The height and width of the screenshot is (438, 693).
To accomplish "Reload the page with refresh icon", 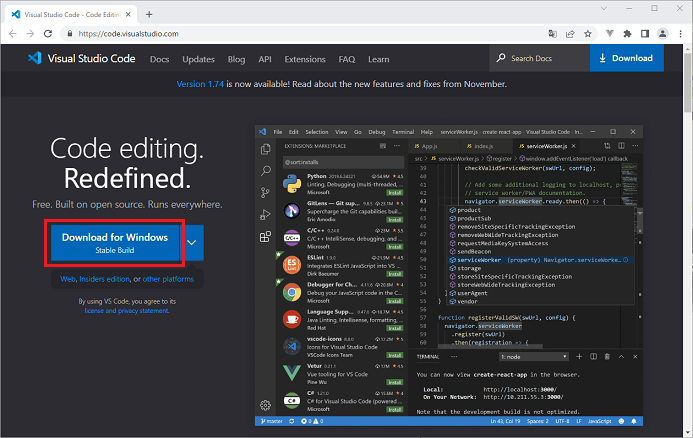I will tap(48, 34).
